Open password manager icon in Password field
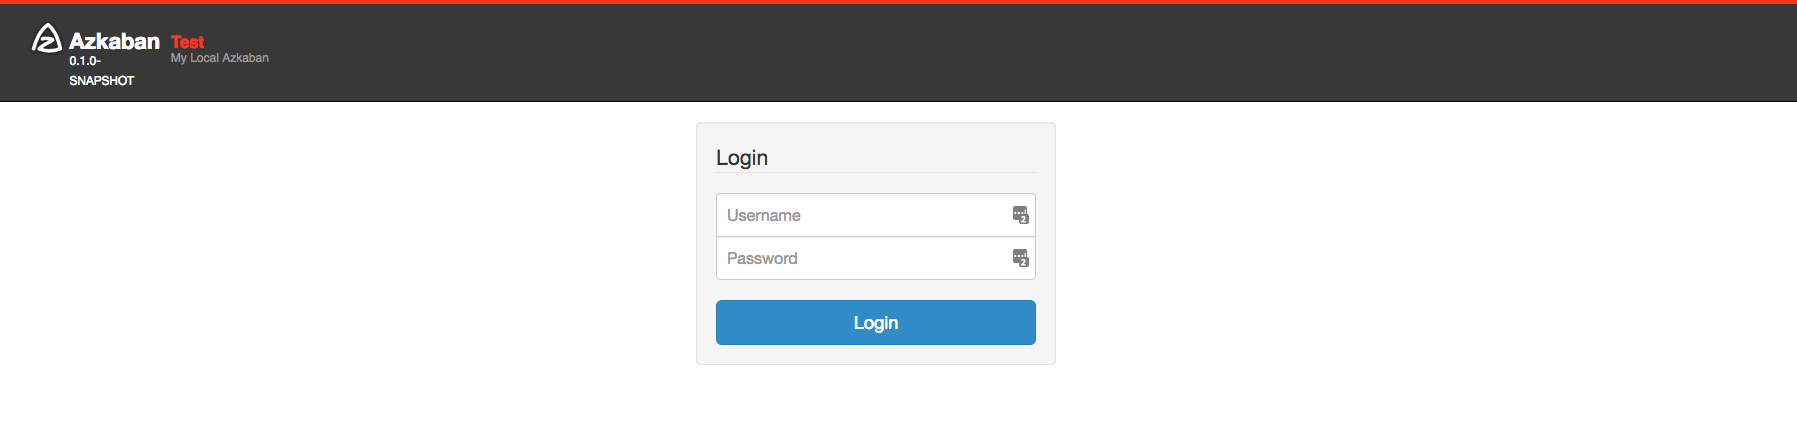 (1020, 258)
